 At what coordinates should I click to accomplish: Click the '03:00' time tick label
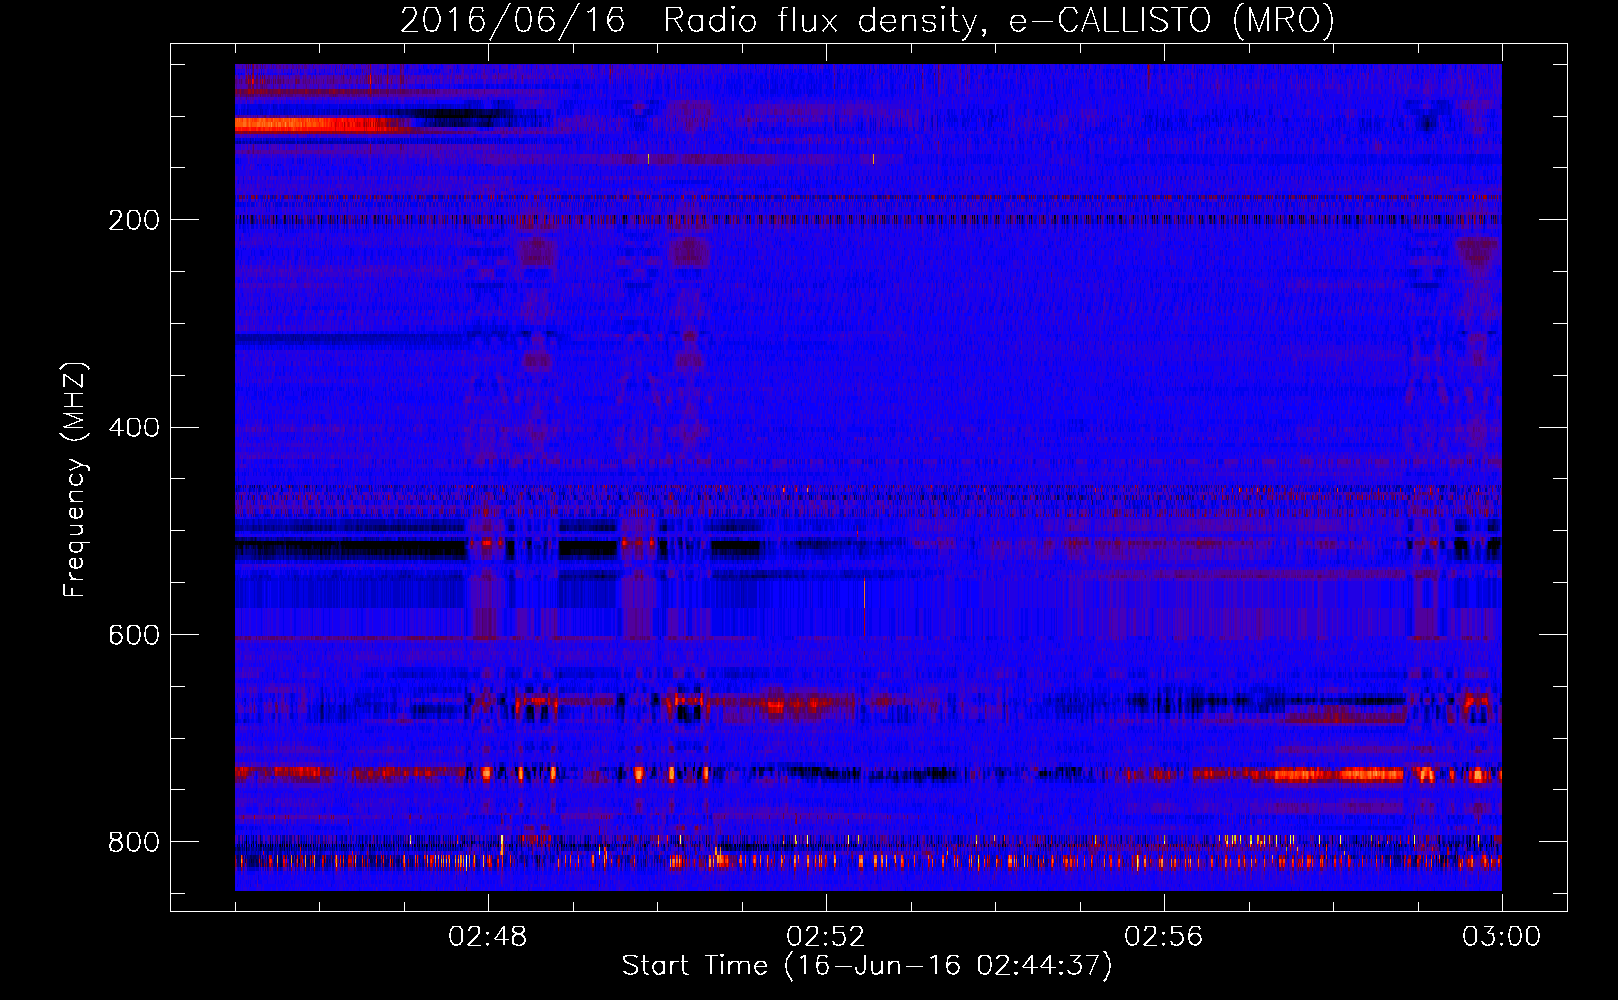1502,937
